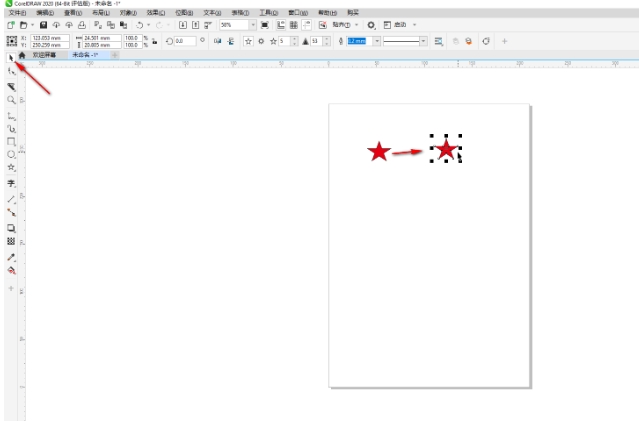Select the Pick tool in toolbox

[11, 58]
